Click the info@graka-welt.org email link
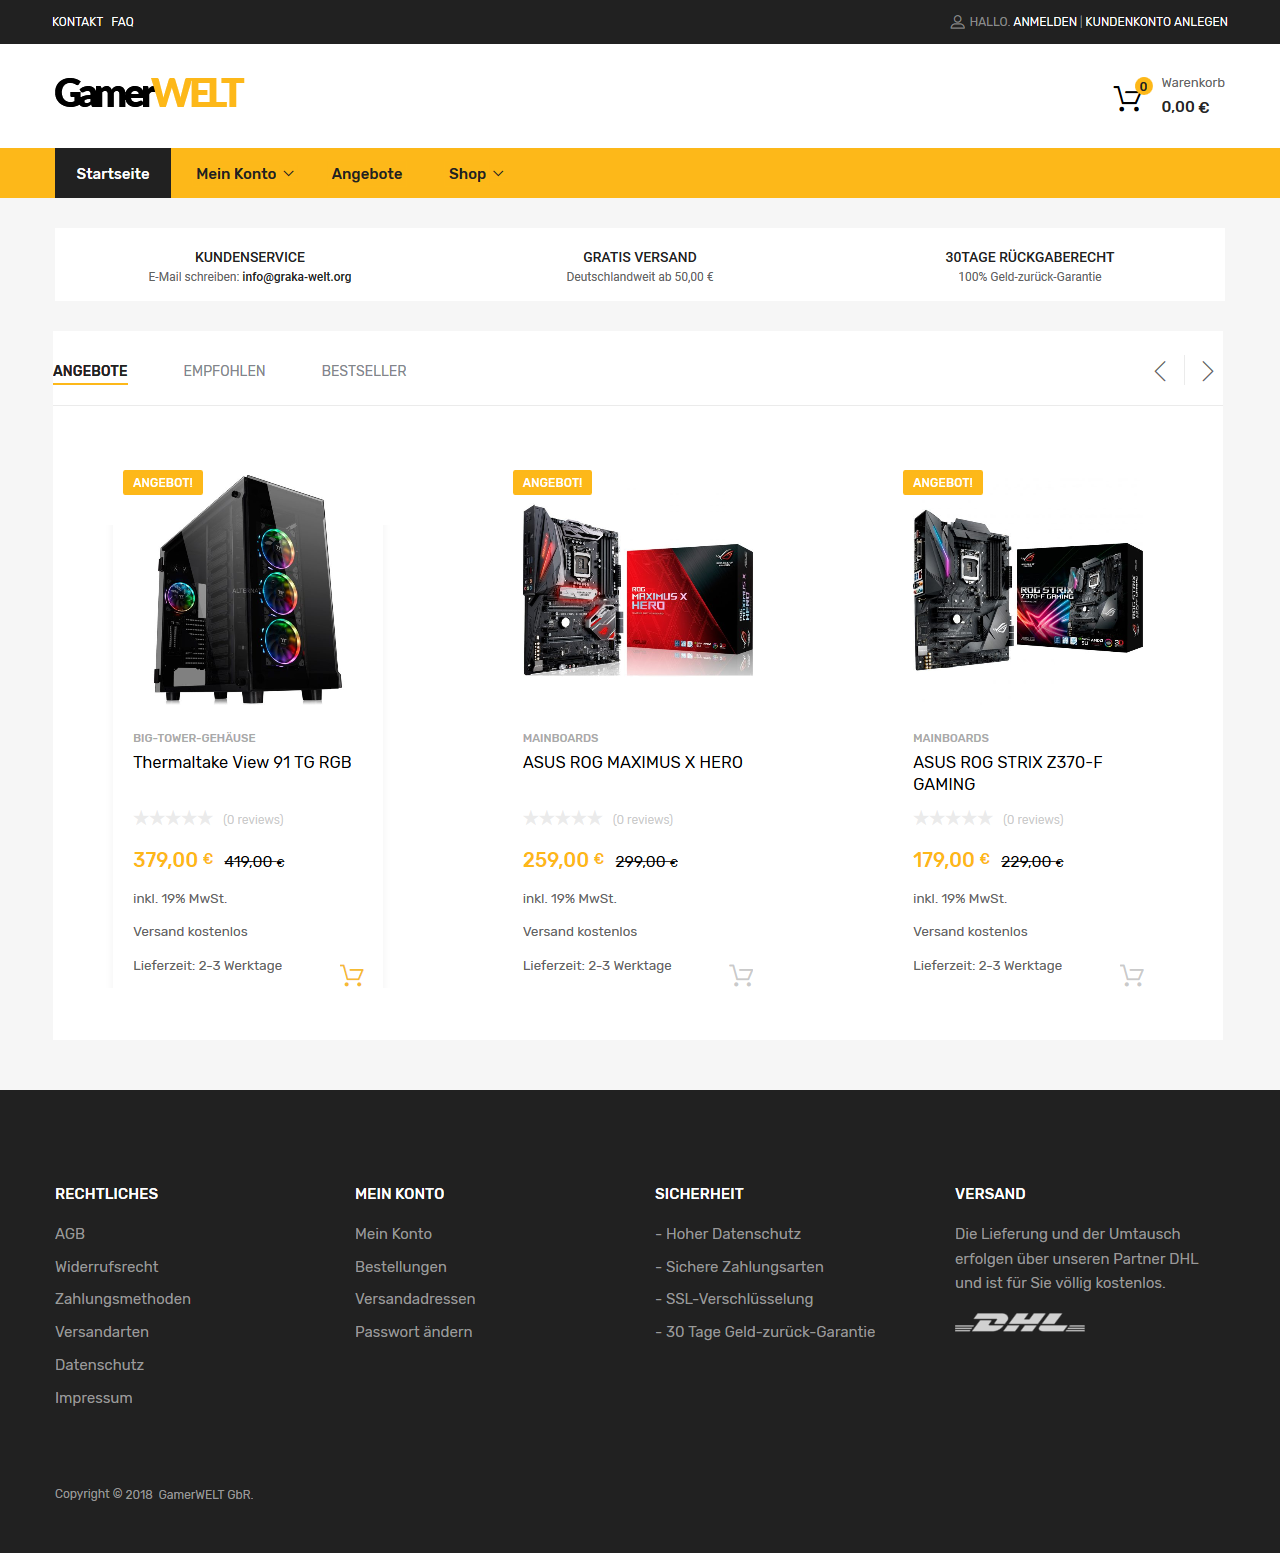Screen dimensions: 1280x1553 click(297, 277)
